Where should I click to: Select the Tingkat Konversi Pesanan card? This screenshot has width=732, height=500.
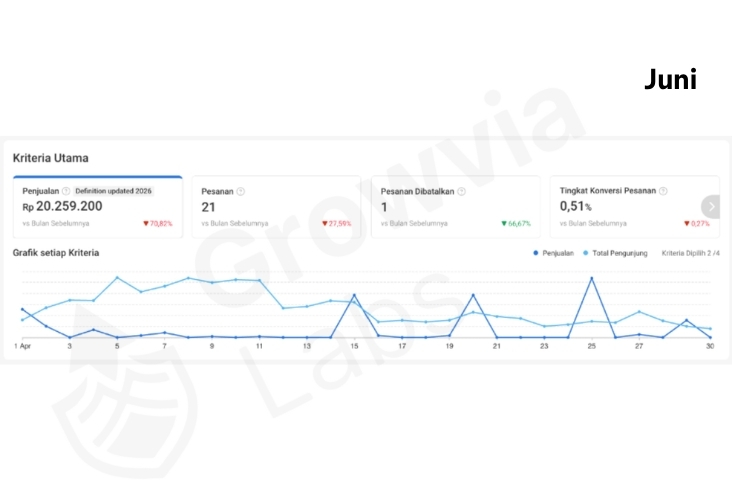click(634, 207)
